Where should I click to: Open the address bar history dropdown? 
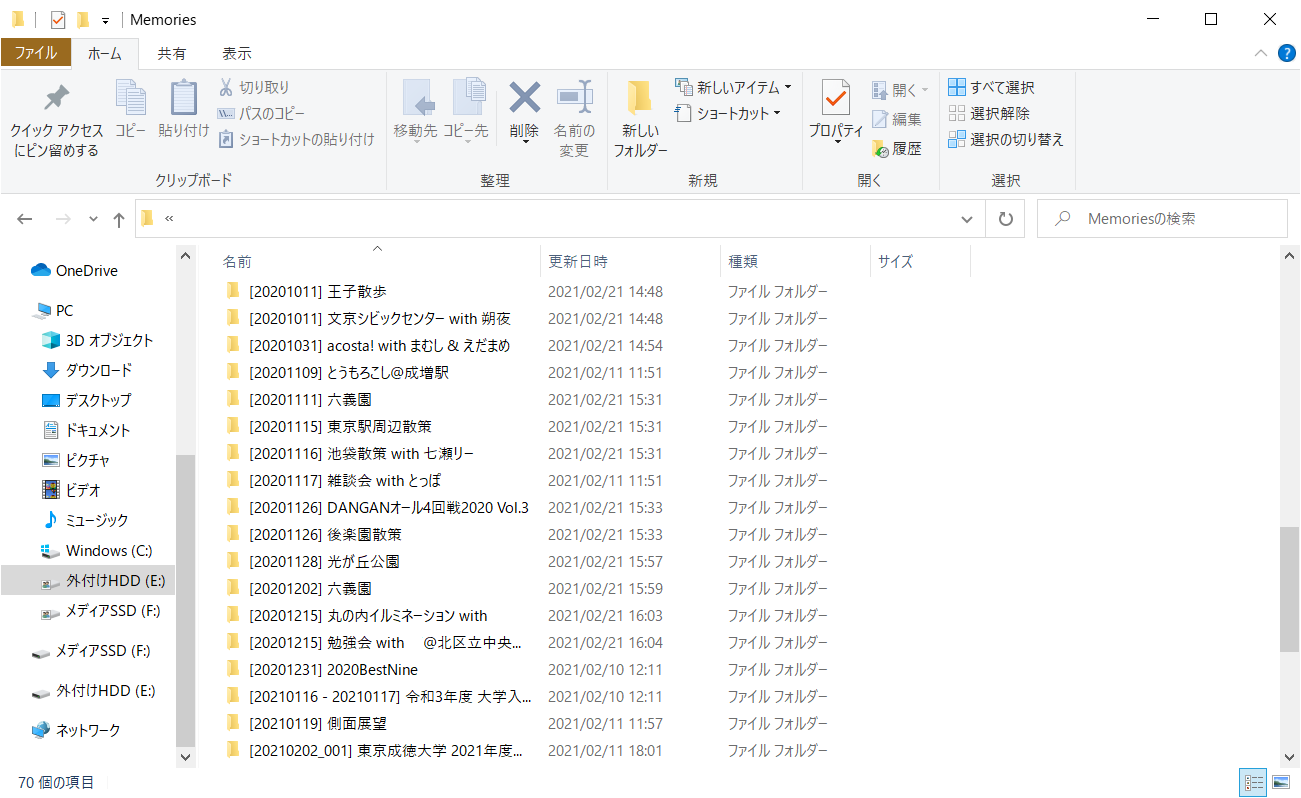[966, 219]
